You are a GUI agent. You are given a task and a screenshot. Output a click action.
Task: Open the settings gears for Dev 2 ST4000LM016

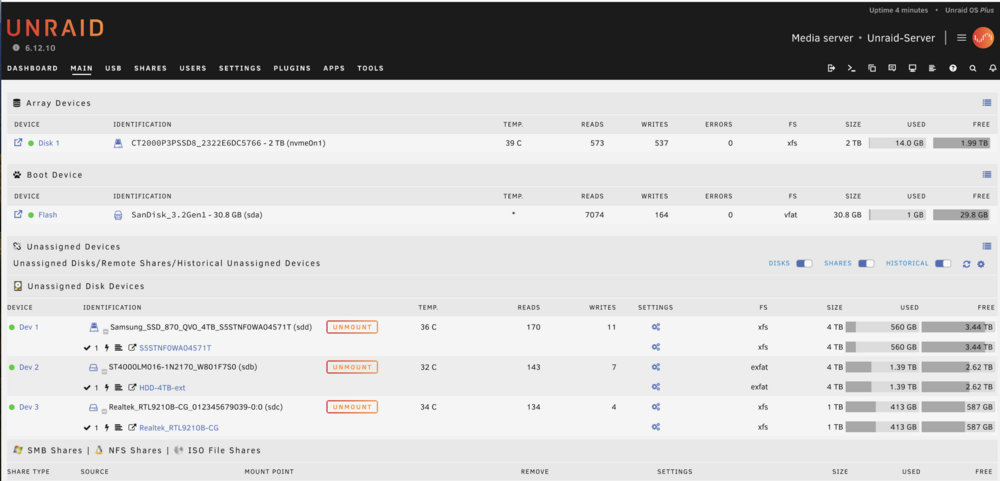(x=656, y=367)
